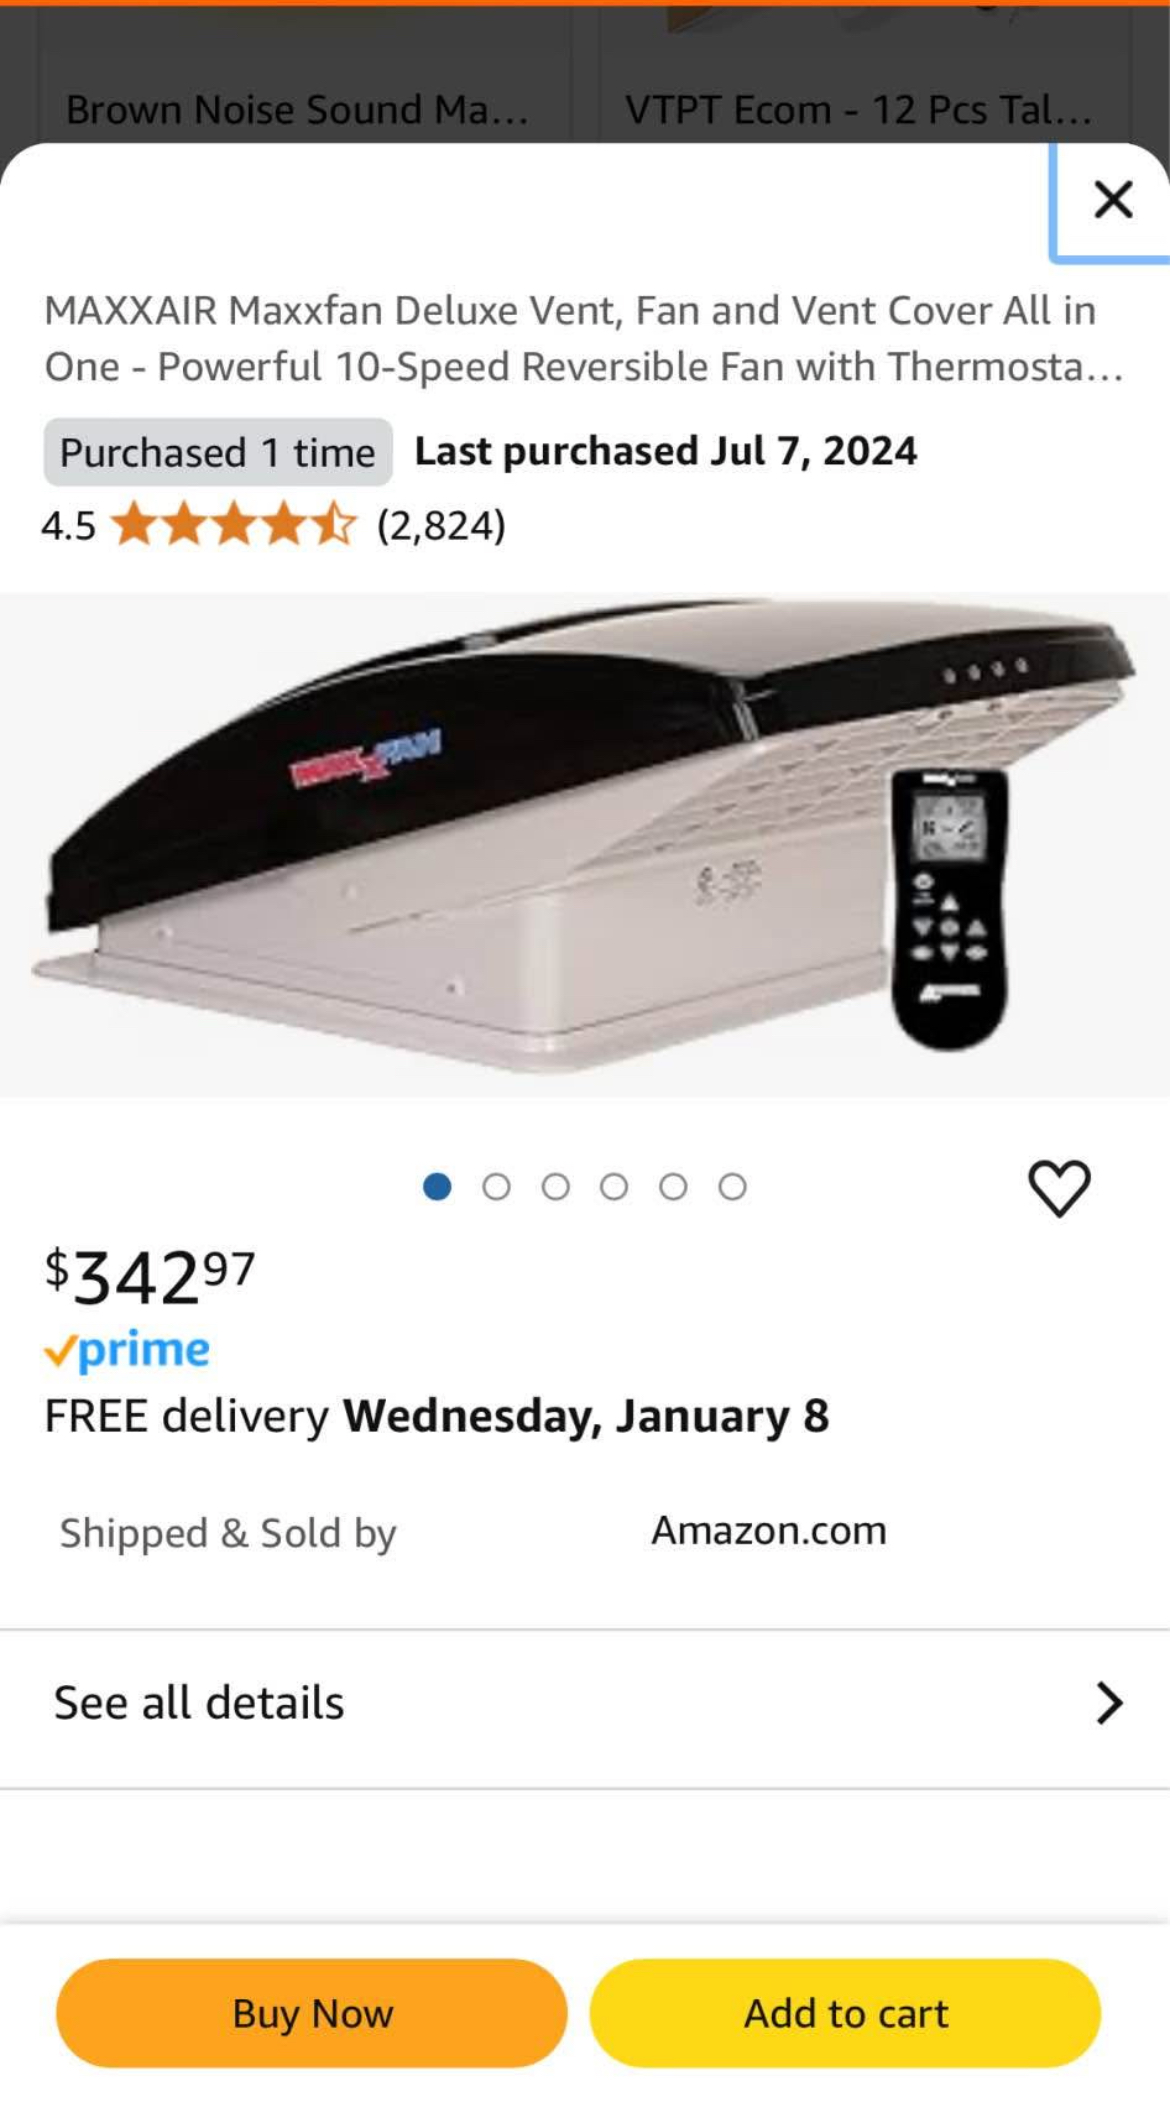Viewport: 1170px width, 2112px height.
Task: Select the fifth image carousel dot
Action: [x=673, y=1187]
